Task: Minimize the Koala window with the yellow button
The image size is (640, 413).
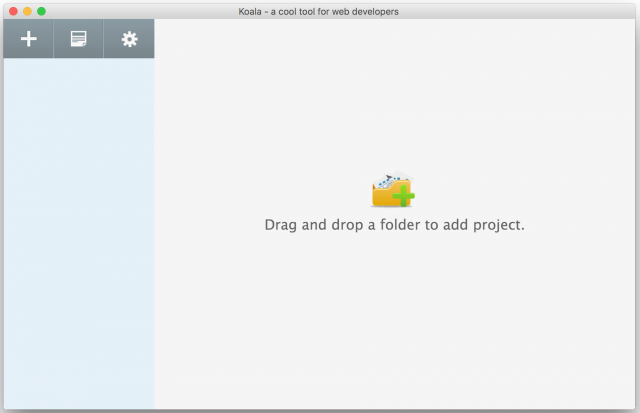Action: point(28,11)
